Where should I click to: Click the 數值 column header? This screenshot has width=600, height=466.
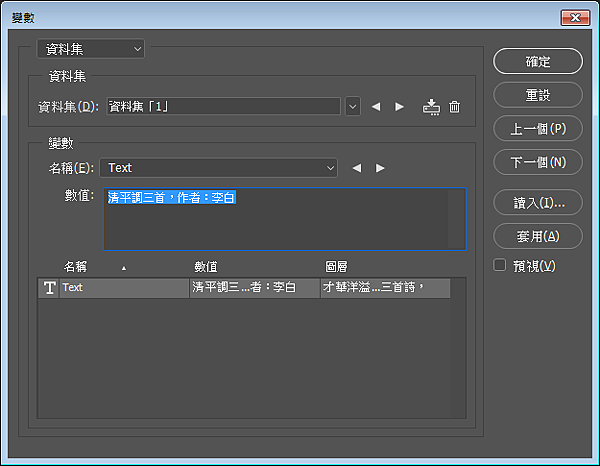[206, 267]
